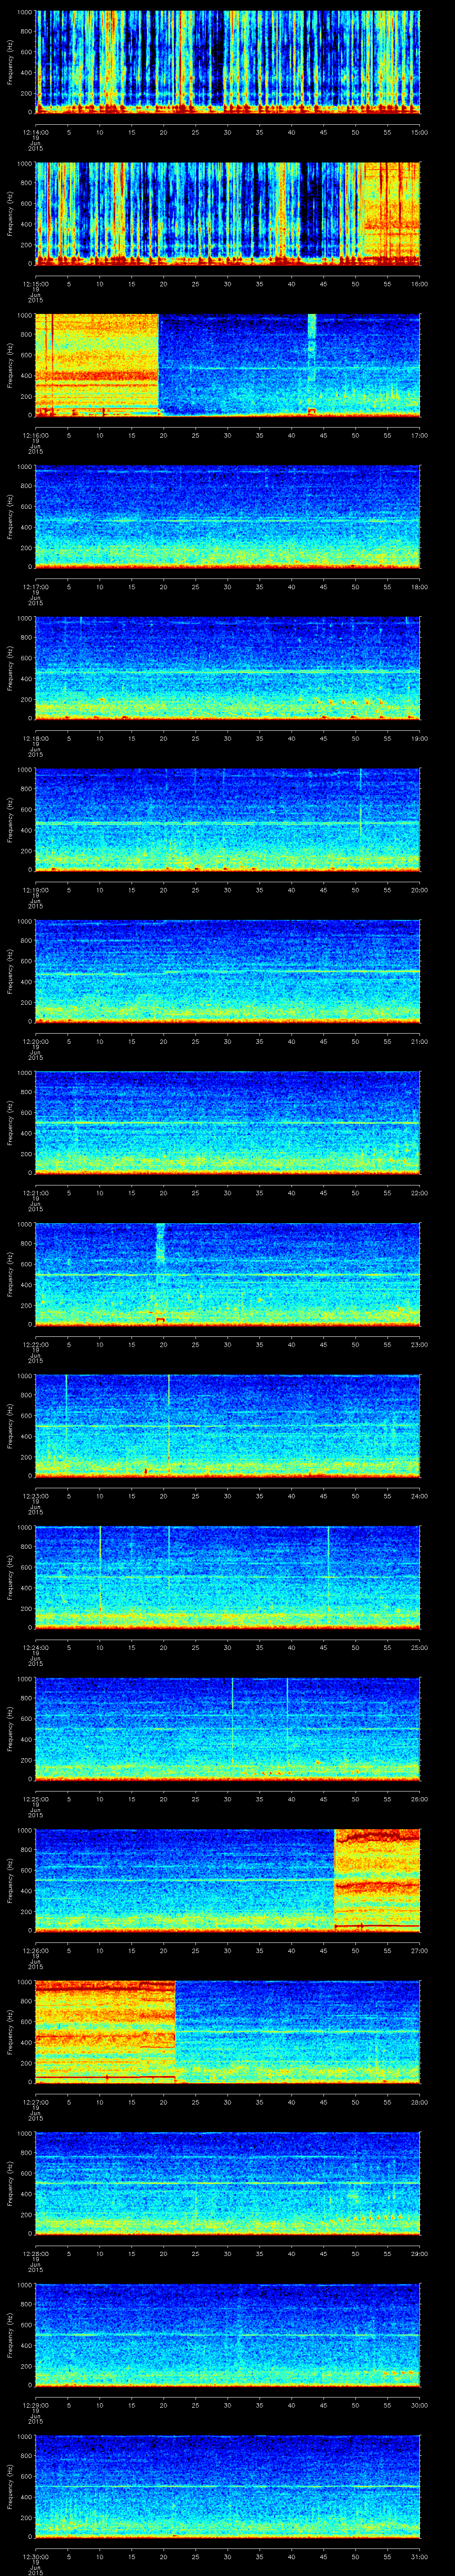Click the 27:00 end time label
This screenshot has width=455, height=2576.
click(420, 1951)
